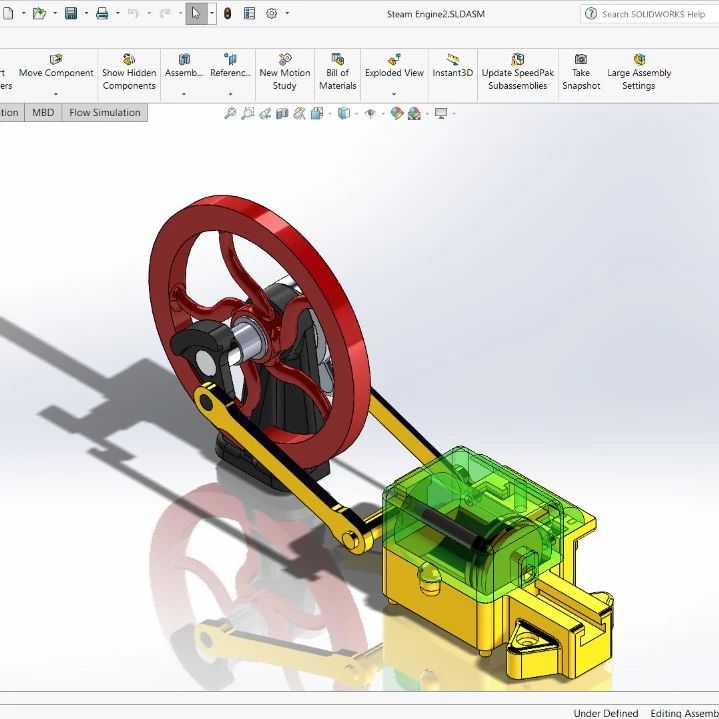Image resolution: width=719 pixels, height=719 pixels.
Task: Click View Orientation icon
Action: (x=317, y=113)
